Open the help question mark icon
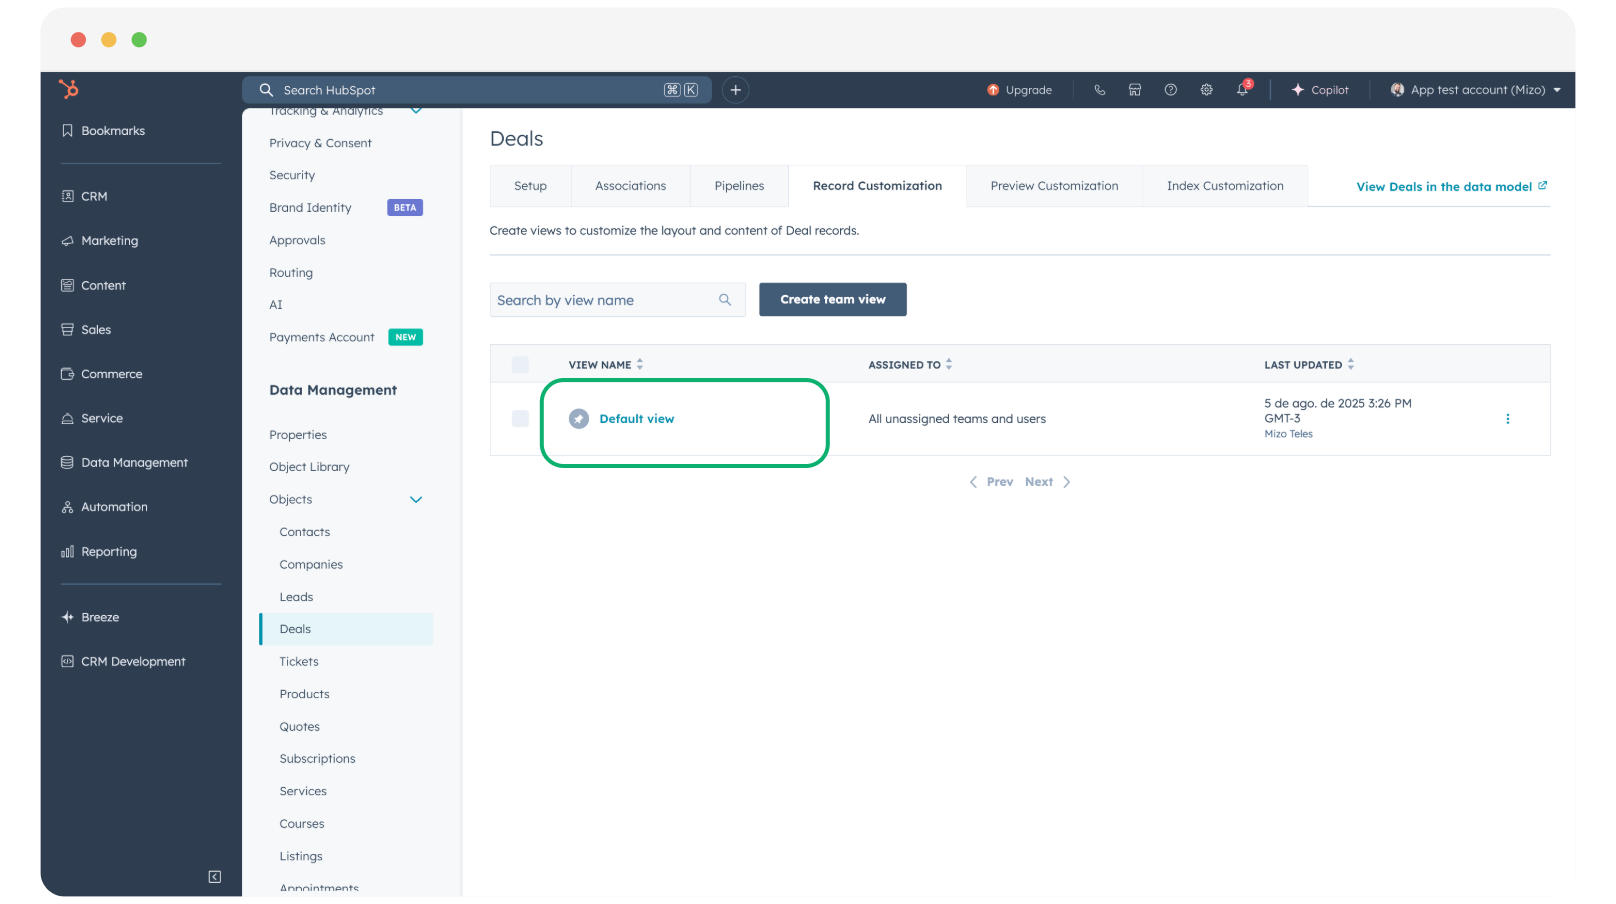 point(1171,90)
